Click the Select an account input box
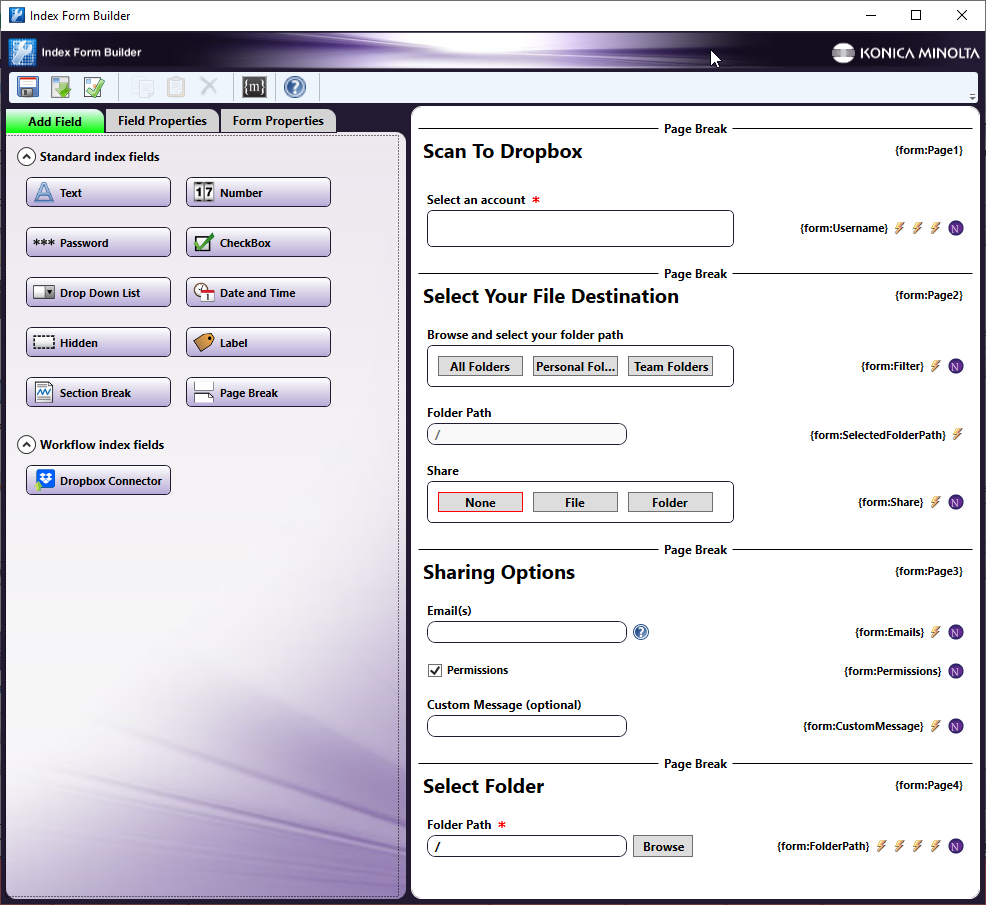This screenshot has height=905, width=986. coord(580,229)
